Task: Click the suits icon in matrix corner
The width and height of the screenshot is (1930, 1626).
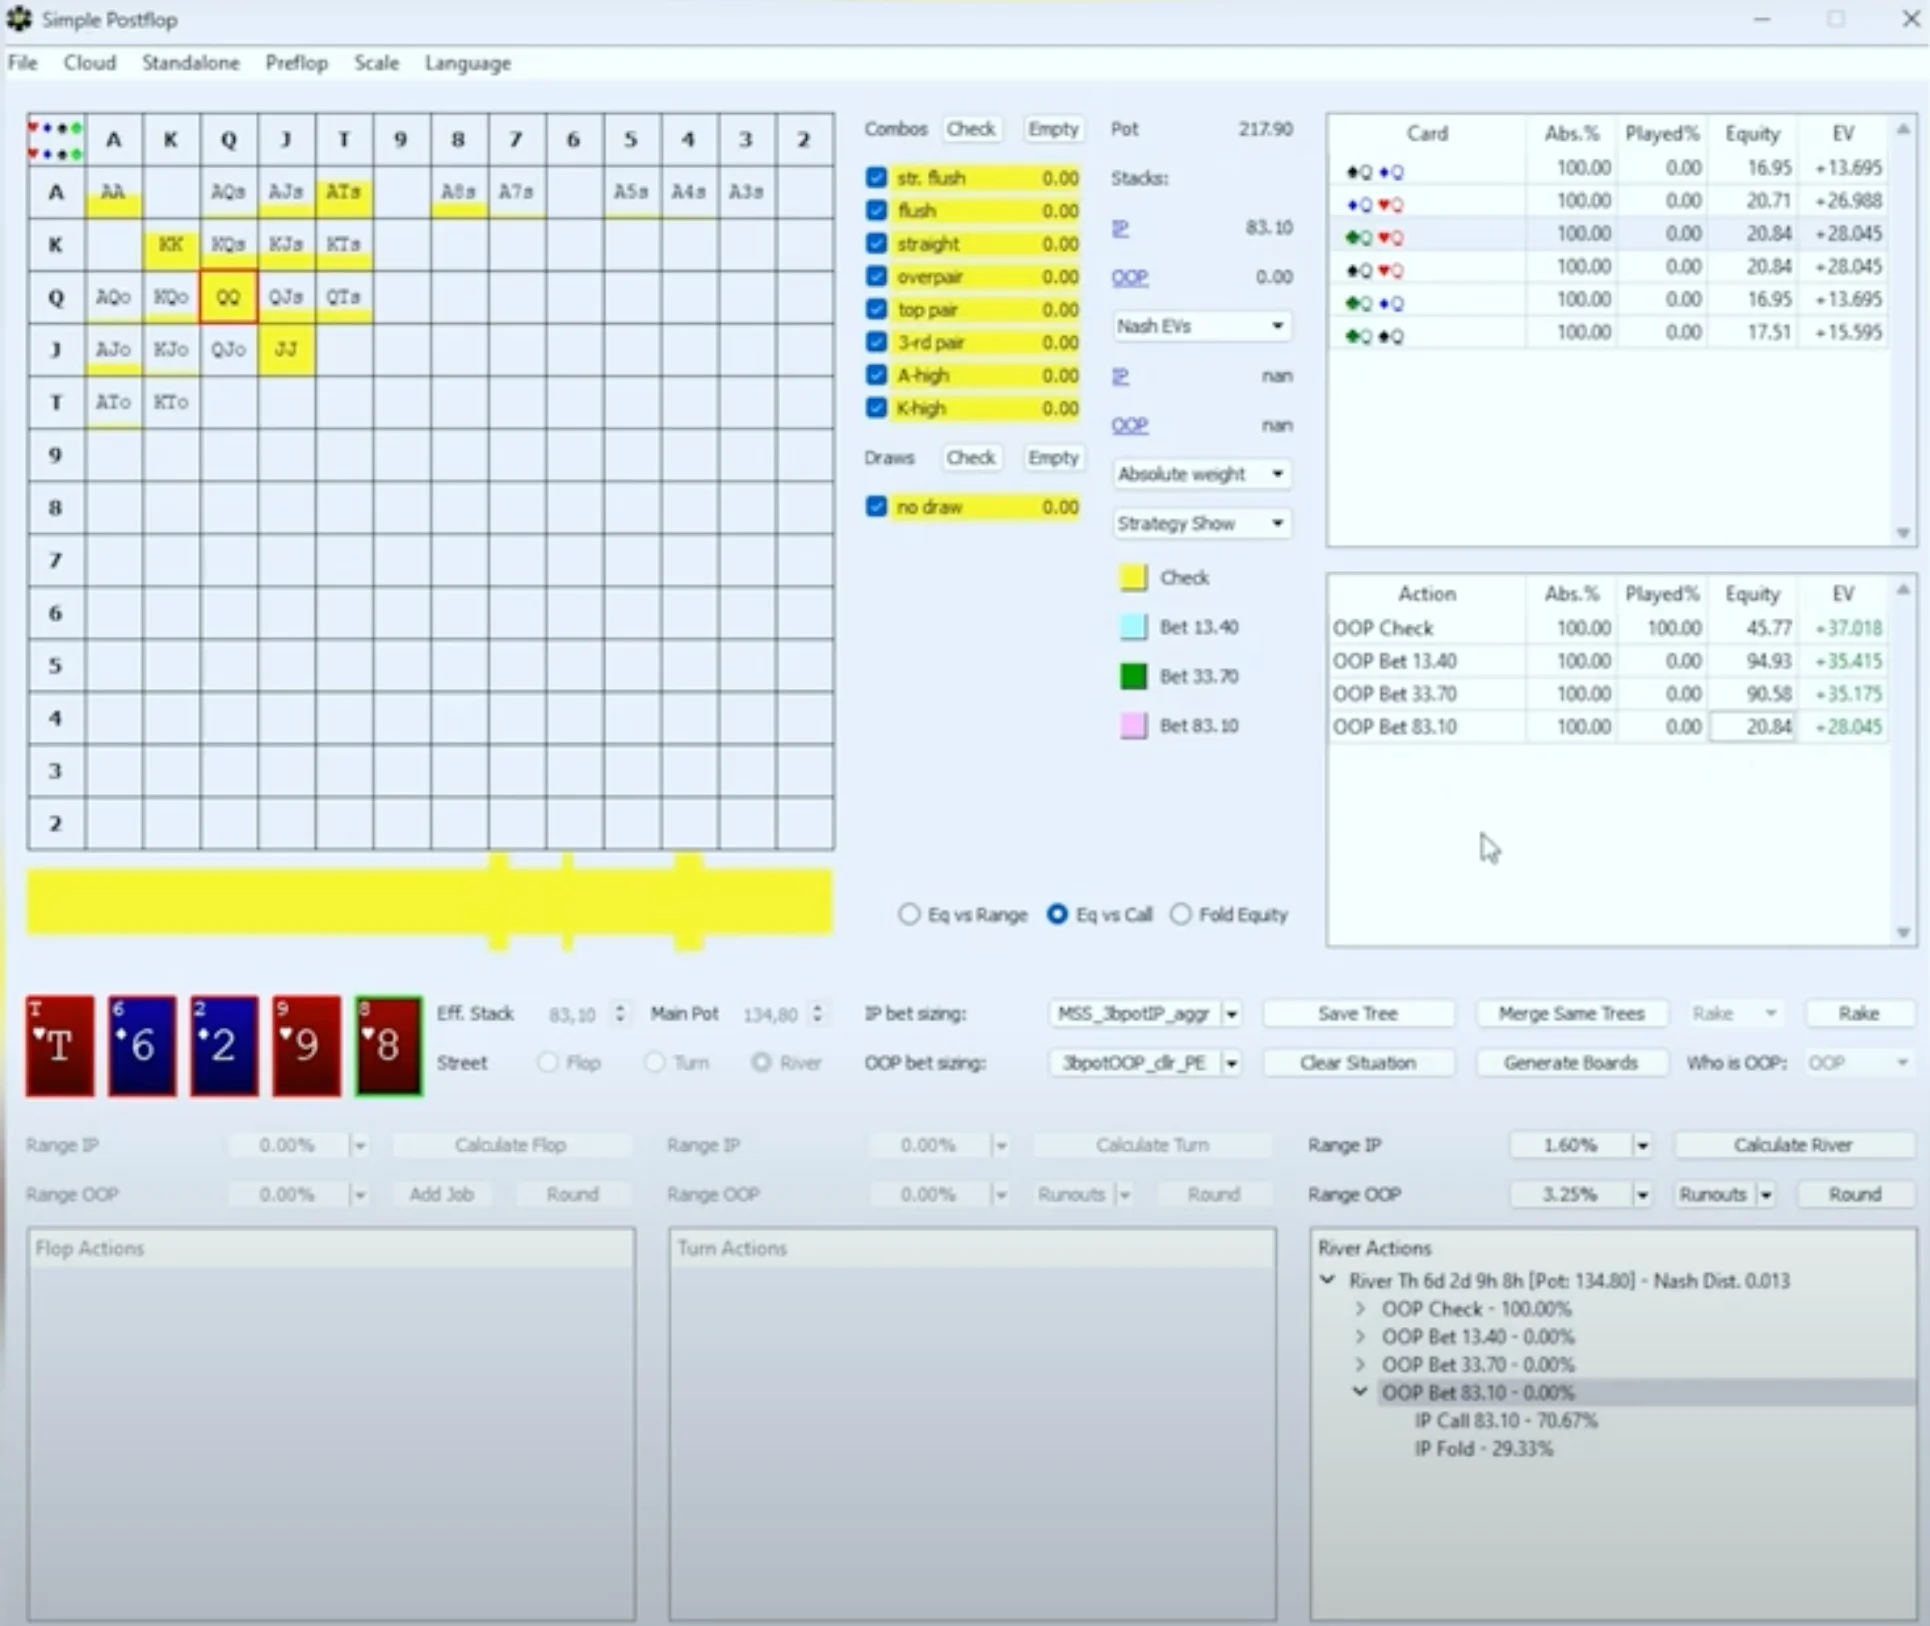Action: click(x=56, y=140)
